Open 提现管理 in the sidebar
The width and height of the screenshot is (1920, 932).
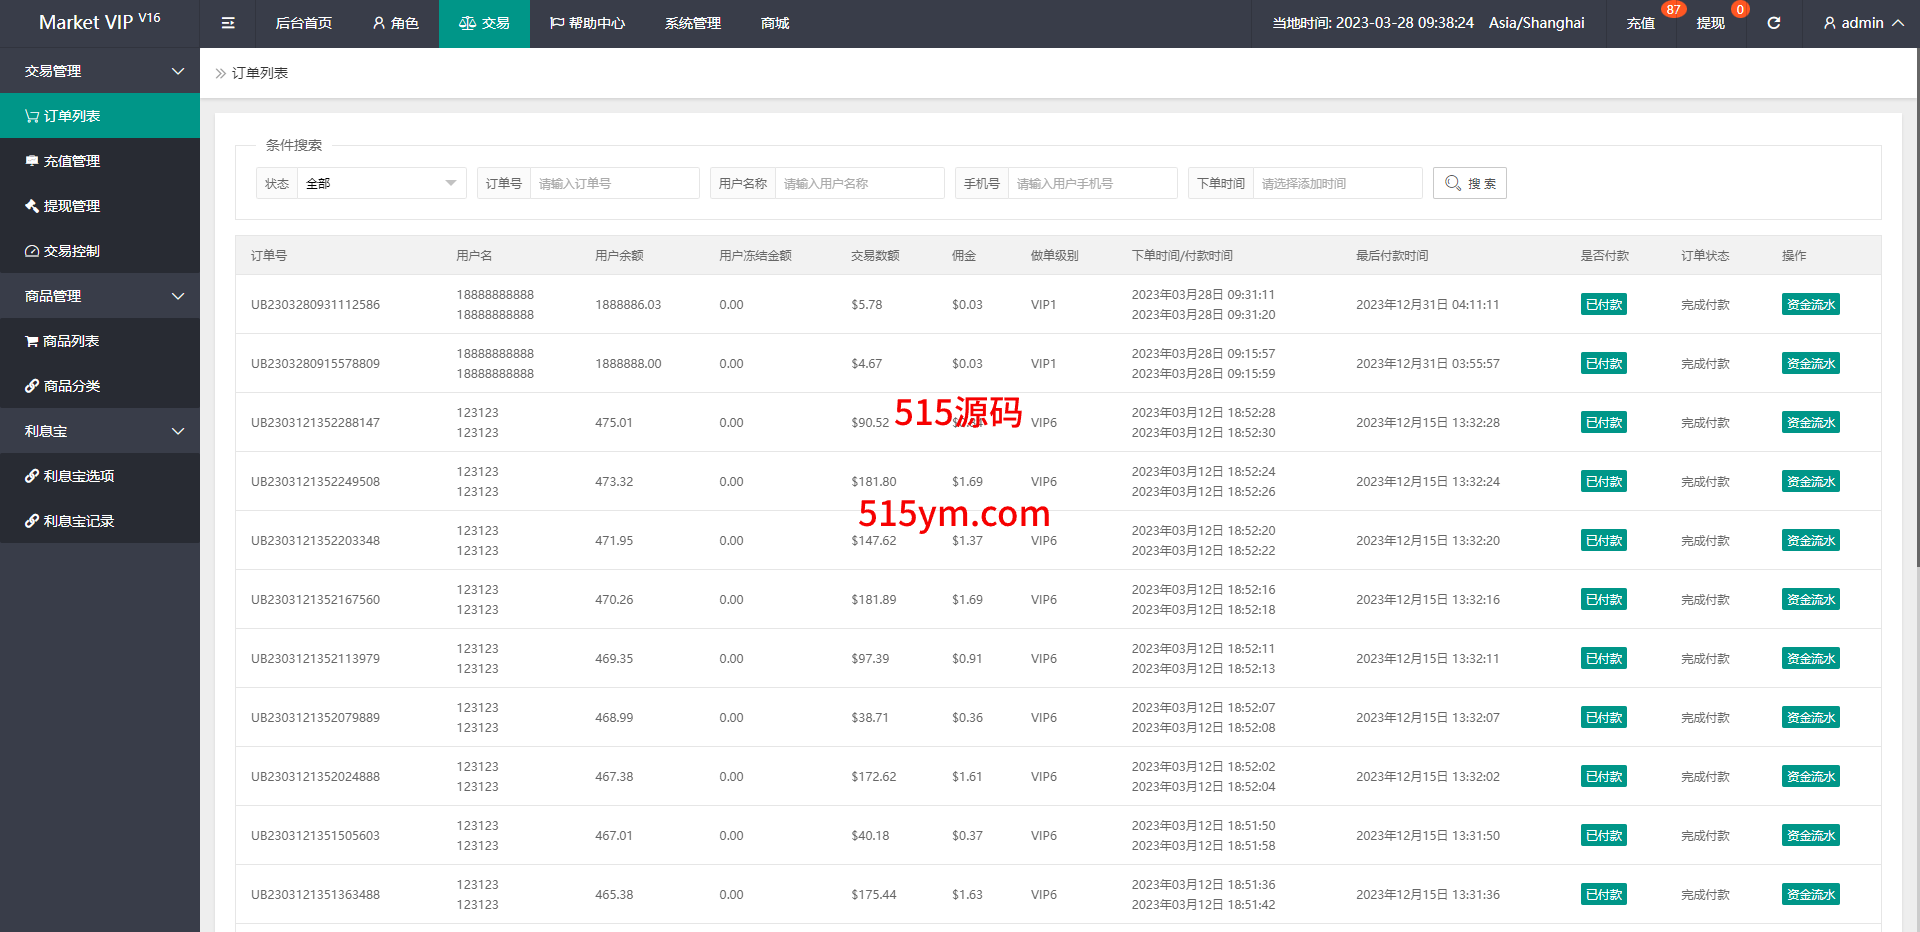[x=71, y=206]
